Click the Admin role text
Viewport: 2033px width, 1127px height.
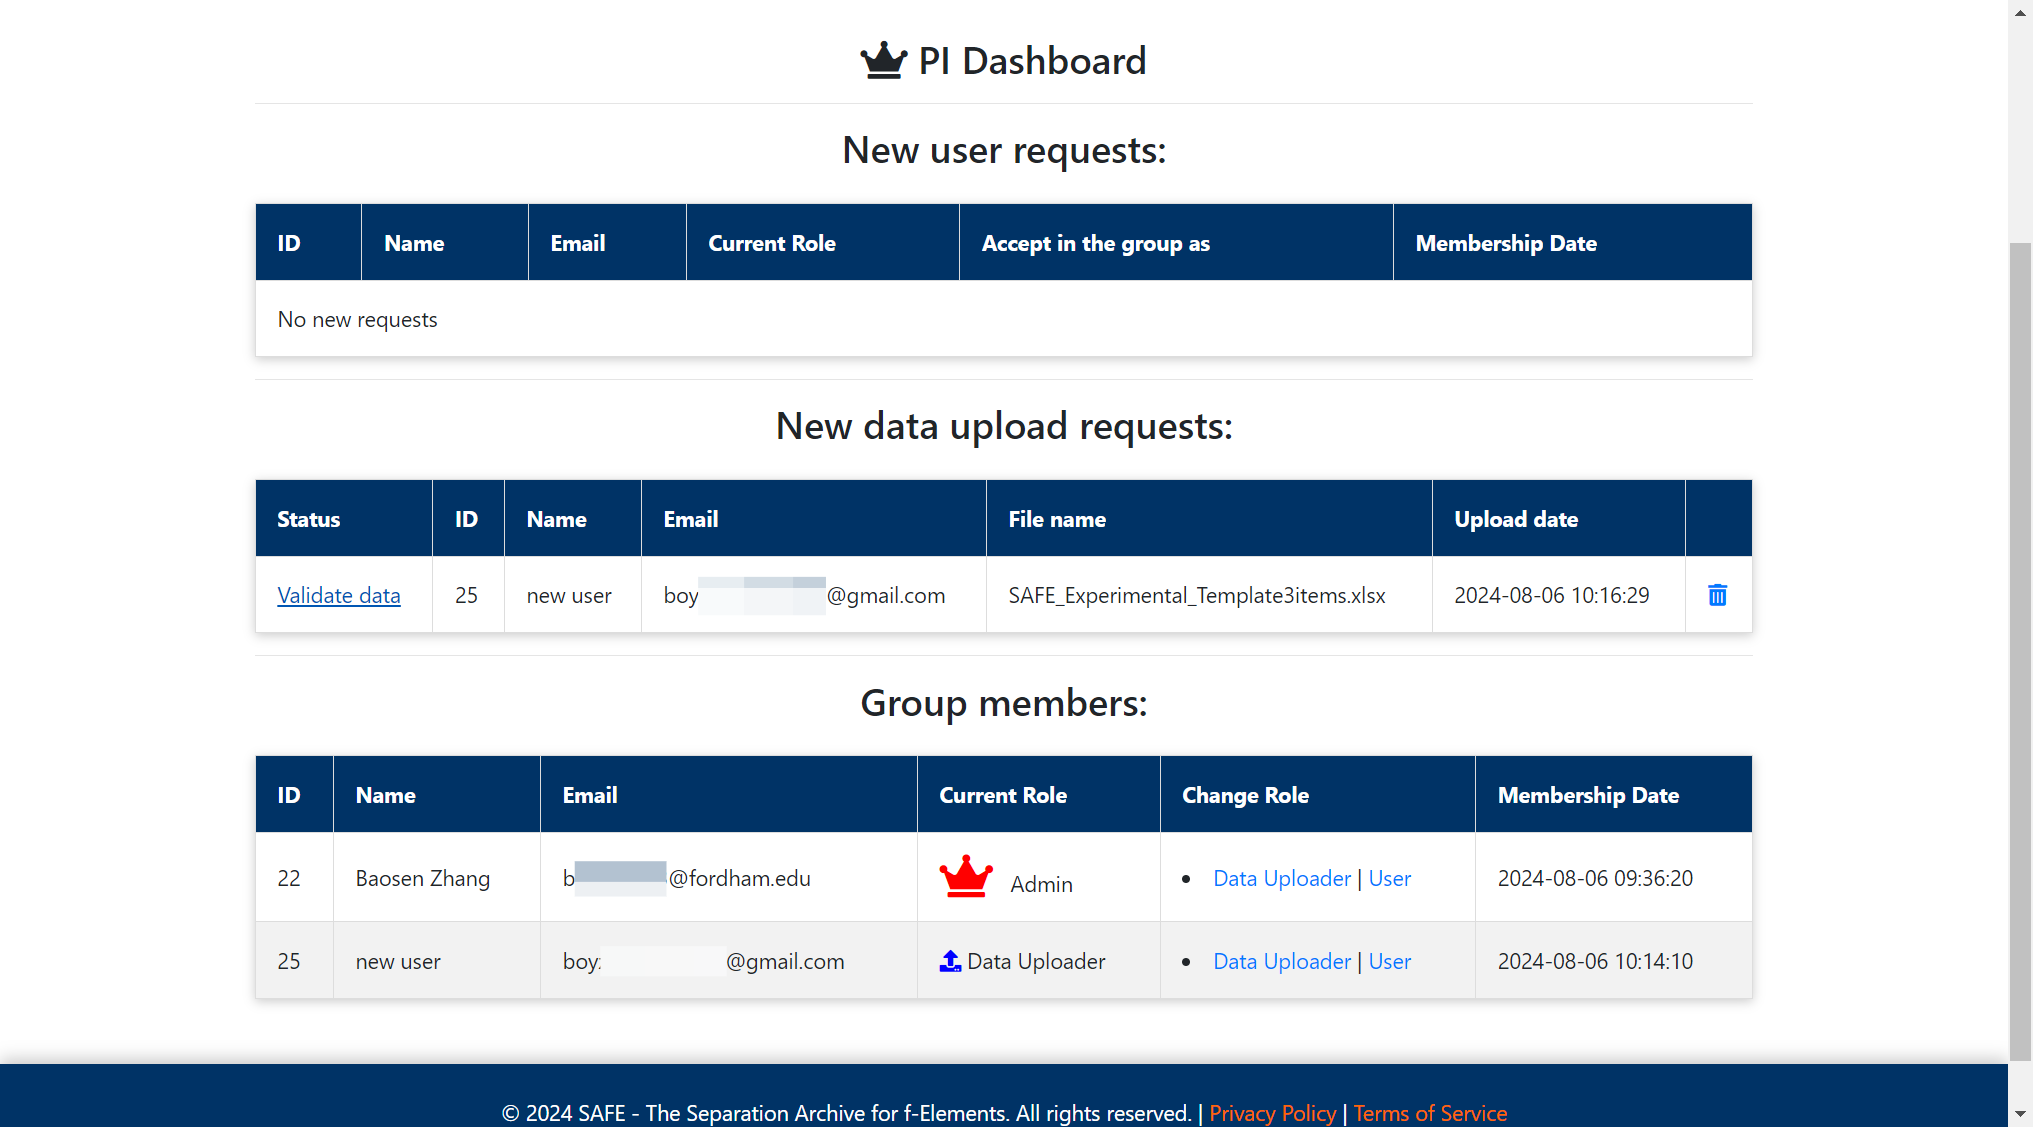1041,884
